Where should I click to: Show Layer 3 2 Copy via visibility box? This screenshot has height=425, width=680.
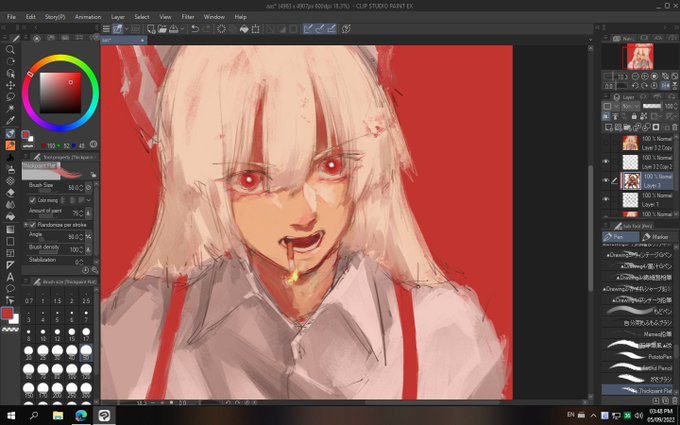[606, 143]
